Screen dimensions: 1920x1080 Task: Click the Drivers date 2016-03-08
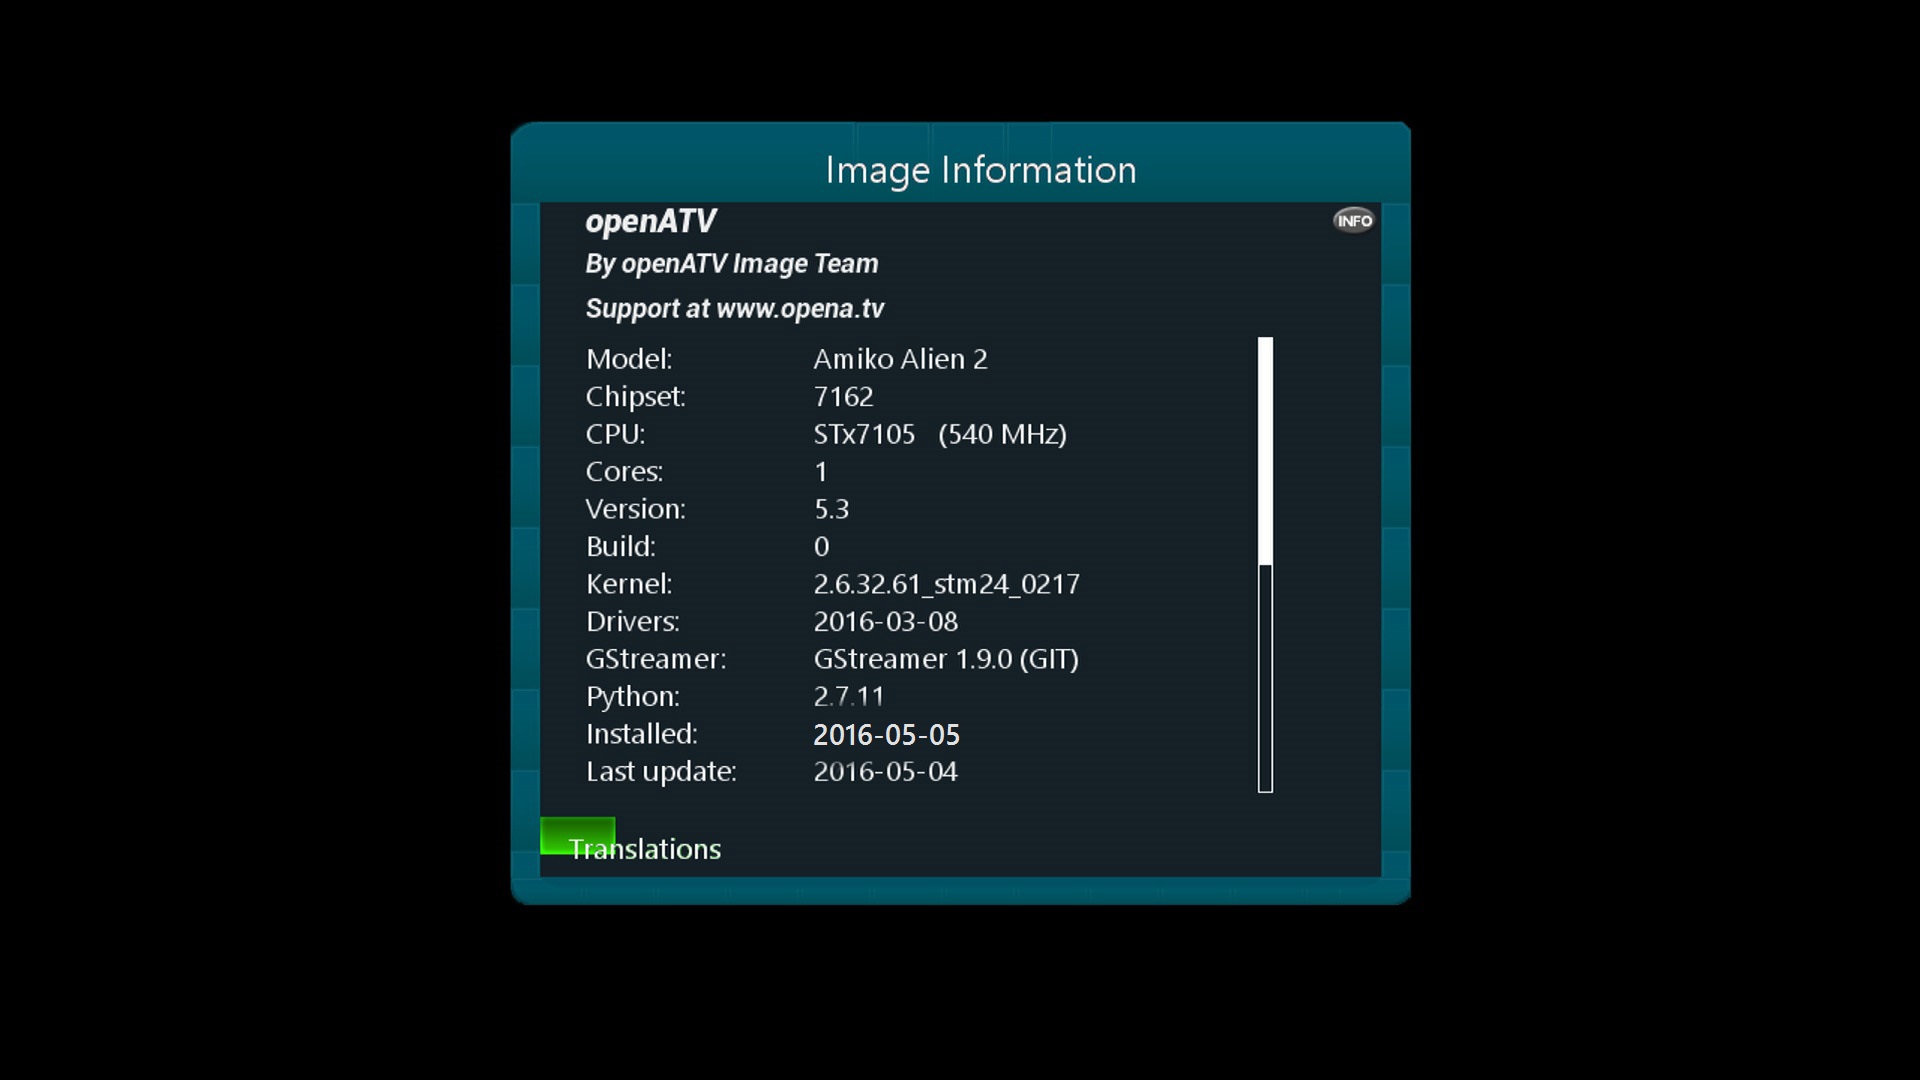click(885, 622)
